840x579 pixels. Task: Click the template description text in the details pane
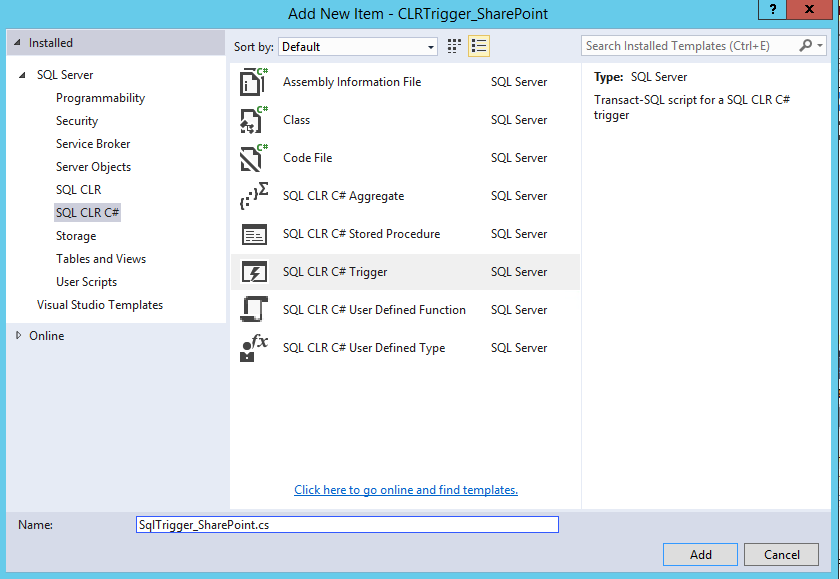[692, 107]
